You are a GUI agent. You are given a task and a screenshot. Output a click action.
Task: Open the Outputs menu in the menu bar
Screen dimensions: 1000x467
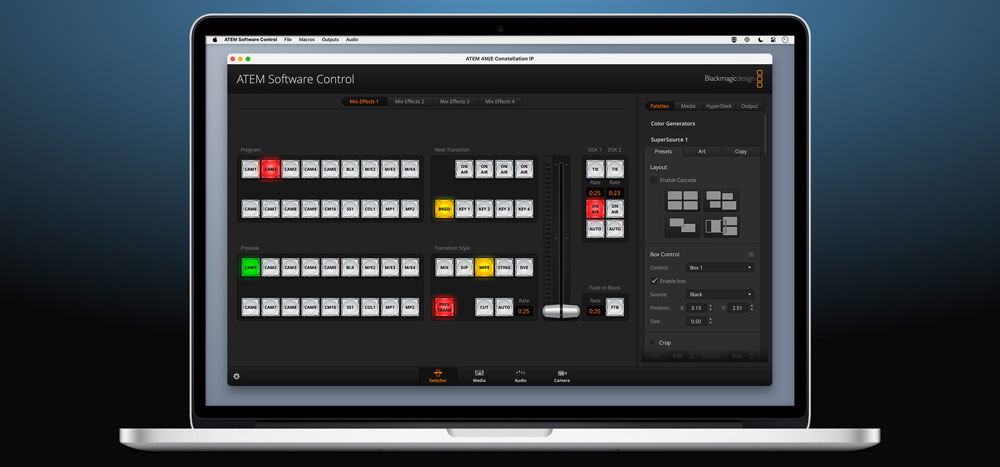pos(330,40)
